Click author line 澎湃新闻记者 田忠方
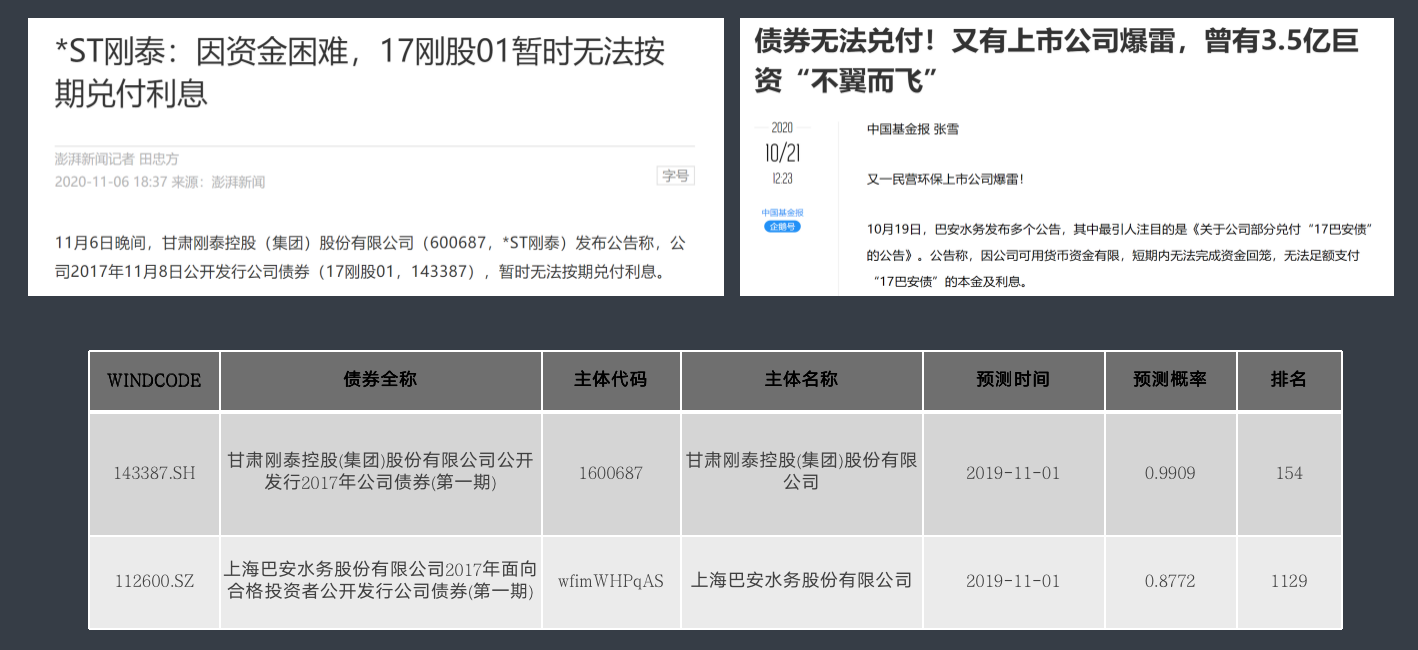 [117, 159]
